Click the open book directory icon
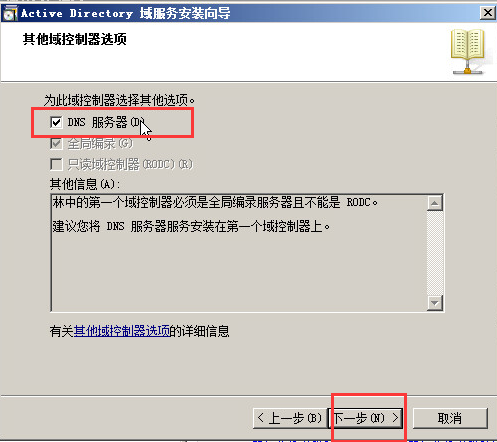Viewport: 497px width, 442px height. (x=468, y=52)
